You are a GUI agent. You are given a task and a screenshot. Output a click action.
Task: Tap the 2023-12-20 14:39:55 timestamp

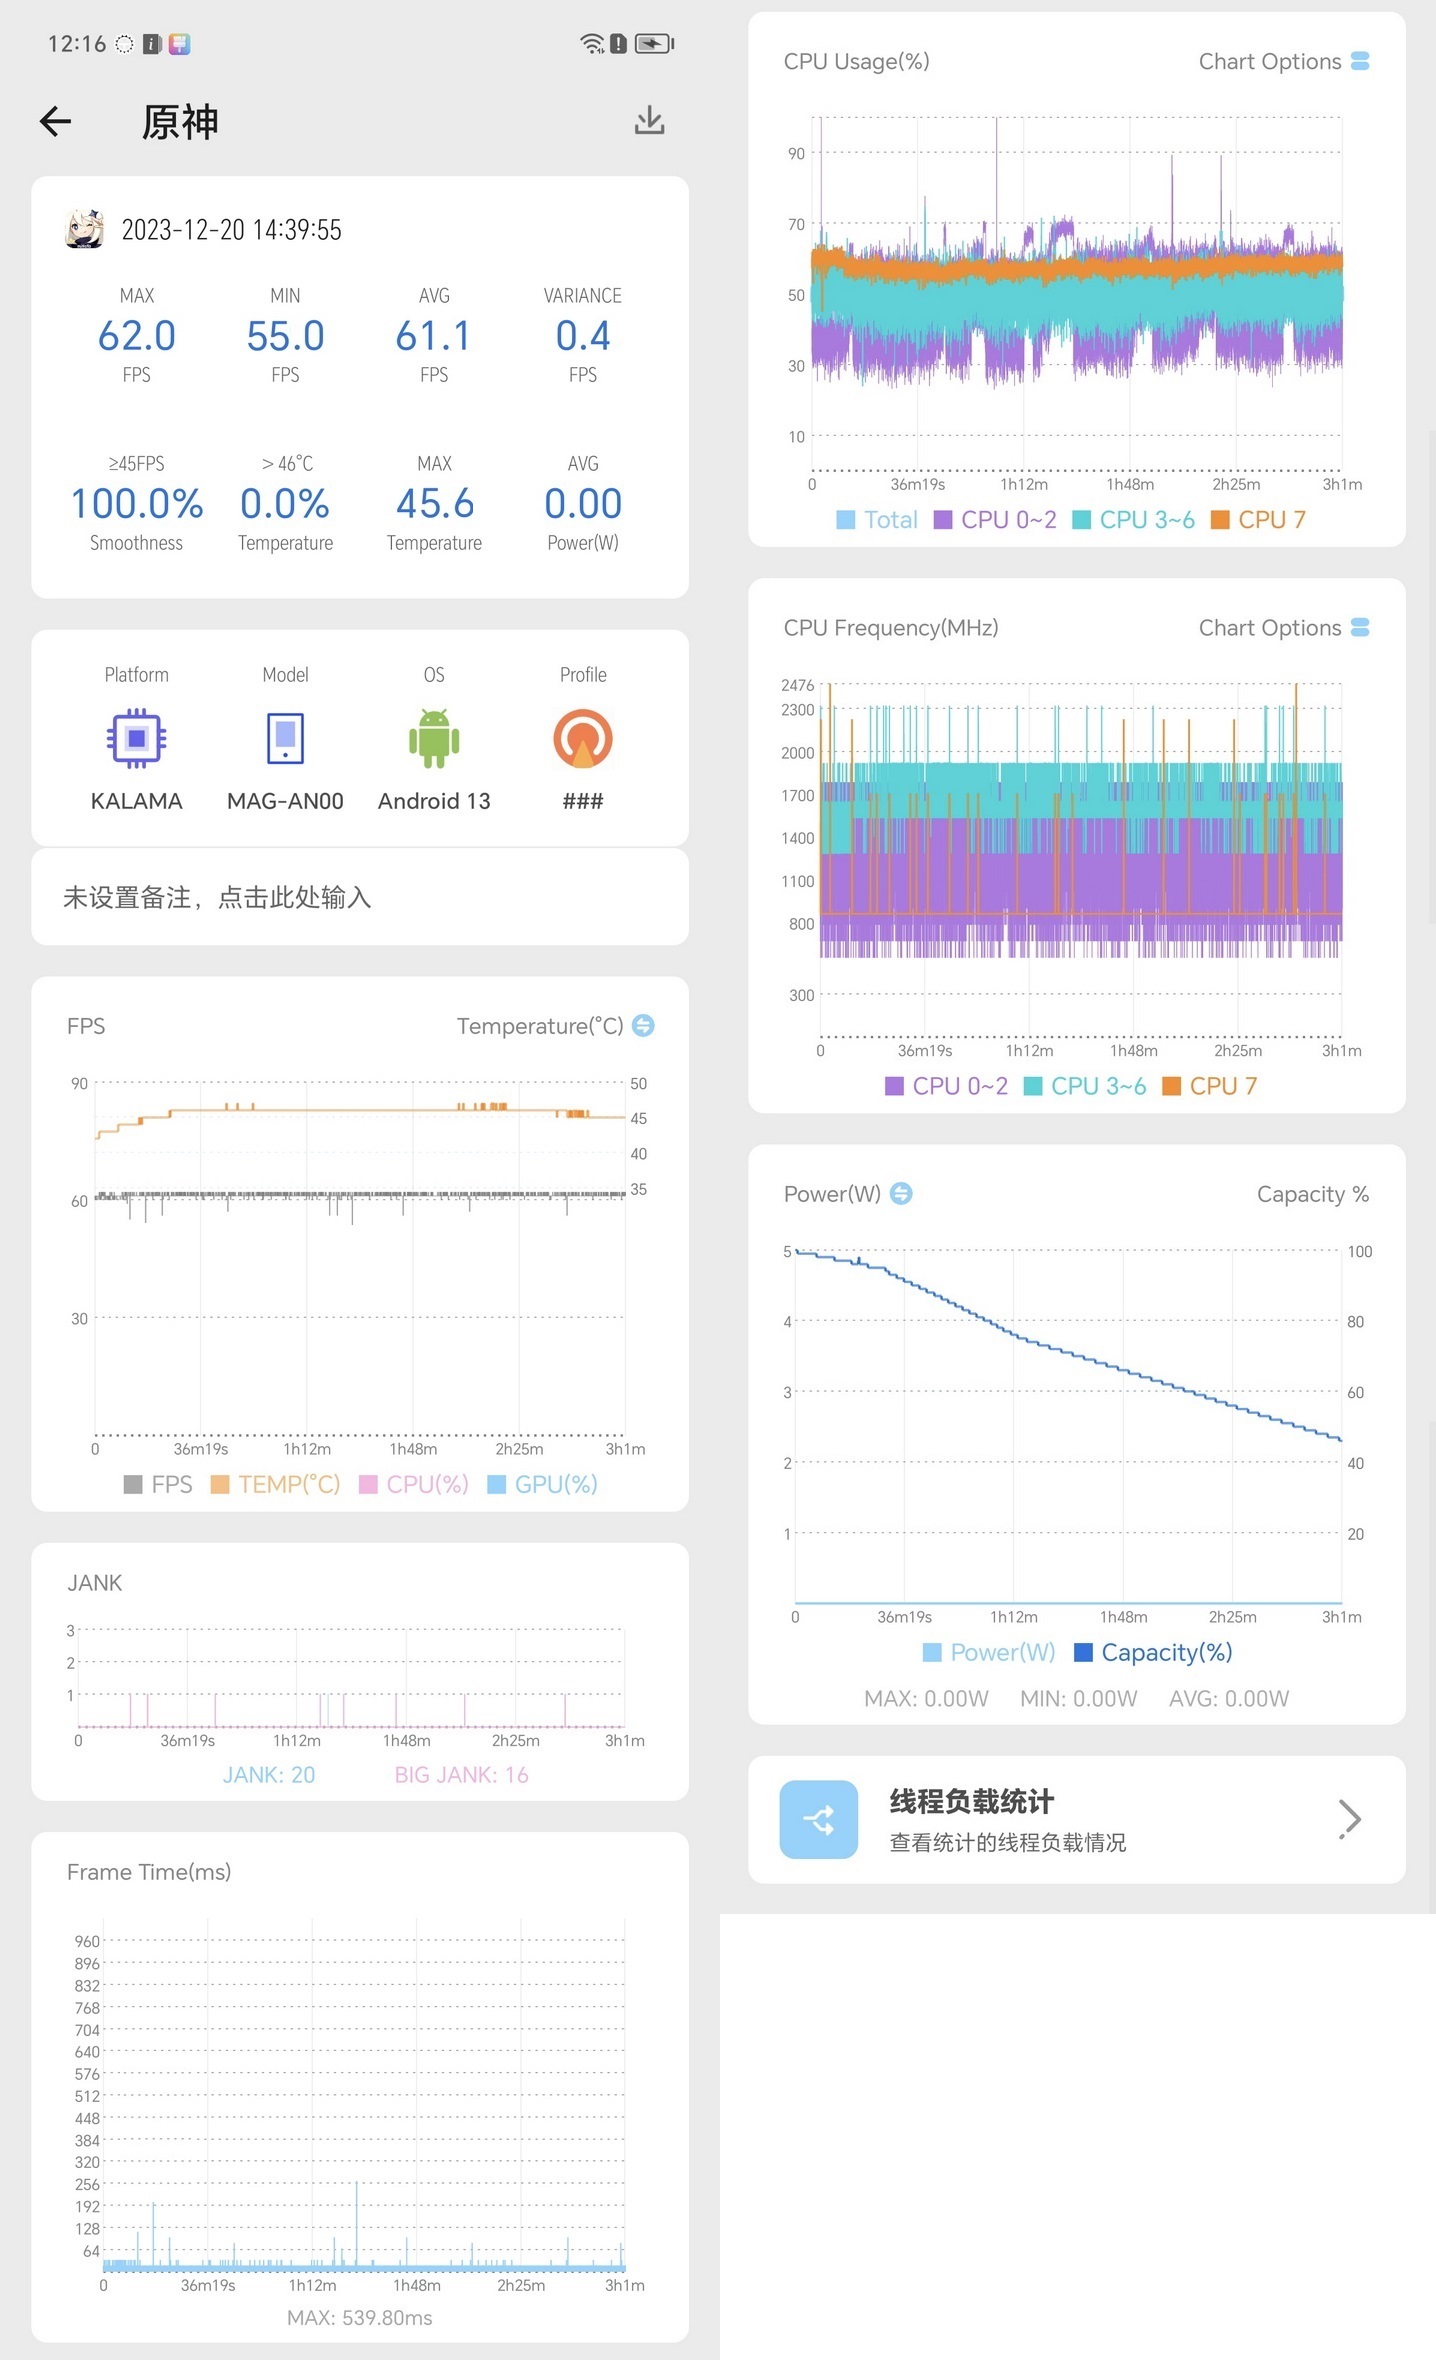pyautogui.click(x=232, y=230)
